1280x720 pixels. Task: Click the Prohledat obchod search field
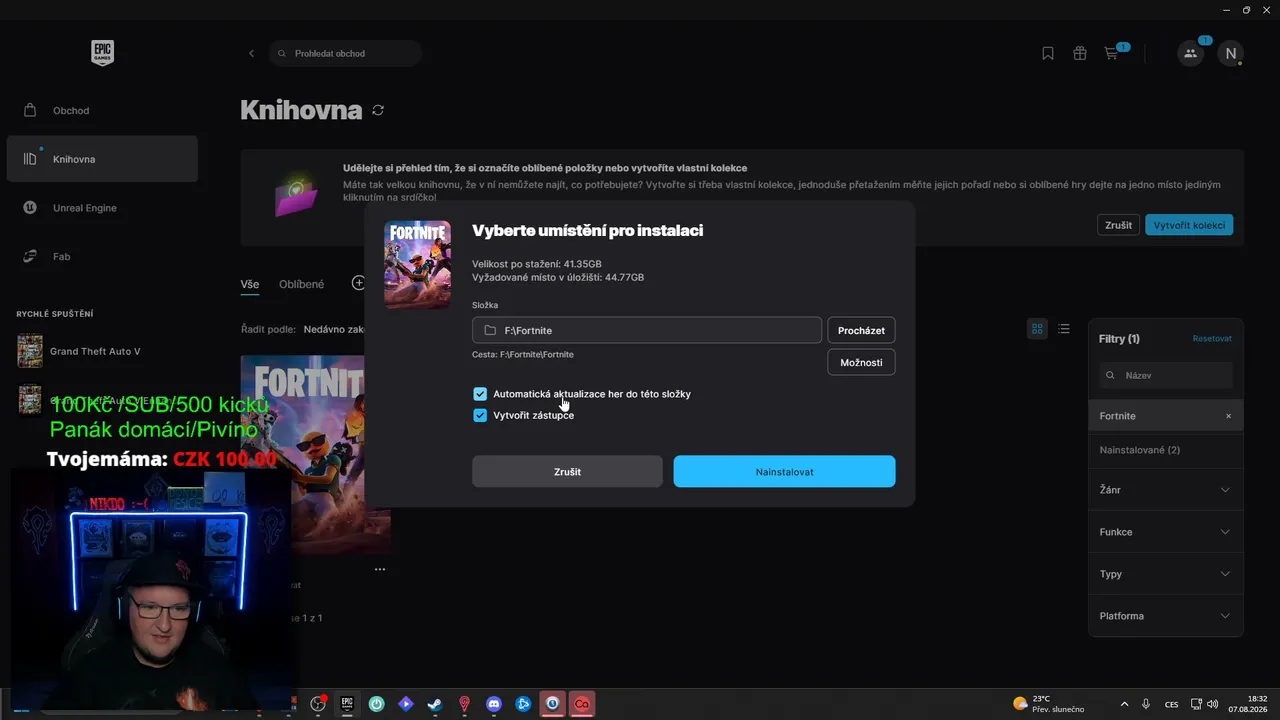coord(345,53)
